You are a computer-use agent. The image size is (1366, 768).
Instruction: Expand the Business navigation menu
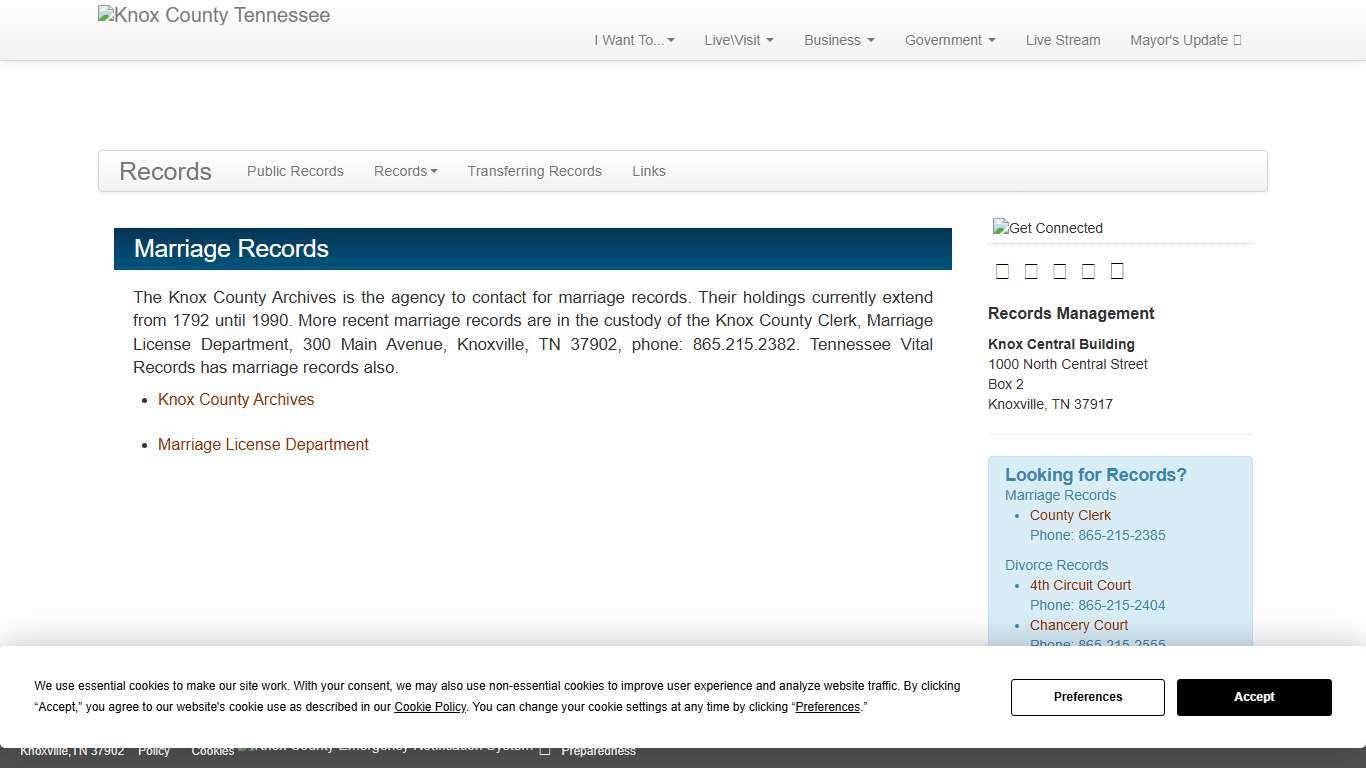pos(838,40)
